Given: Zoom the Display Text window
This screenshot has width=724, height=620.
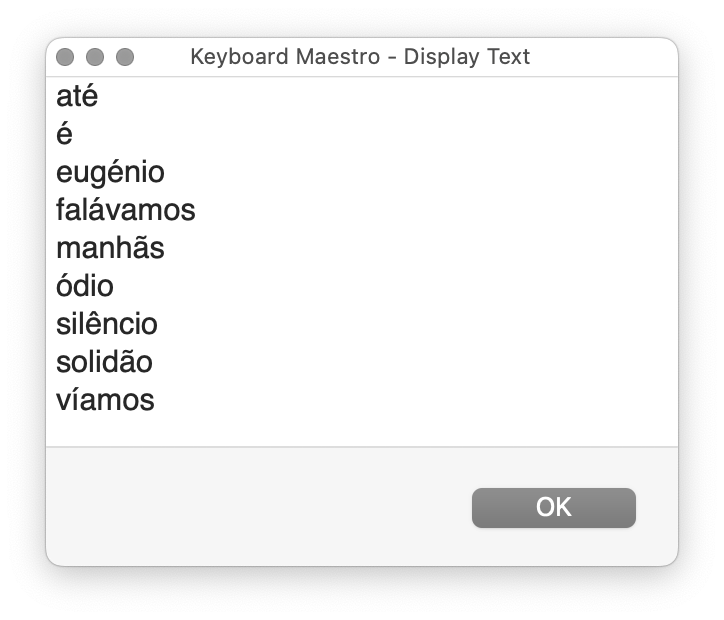Looking at the screenshot, I should pyautogui.click(x=125, y=57).
